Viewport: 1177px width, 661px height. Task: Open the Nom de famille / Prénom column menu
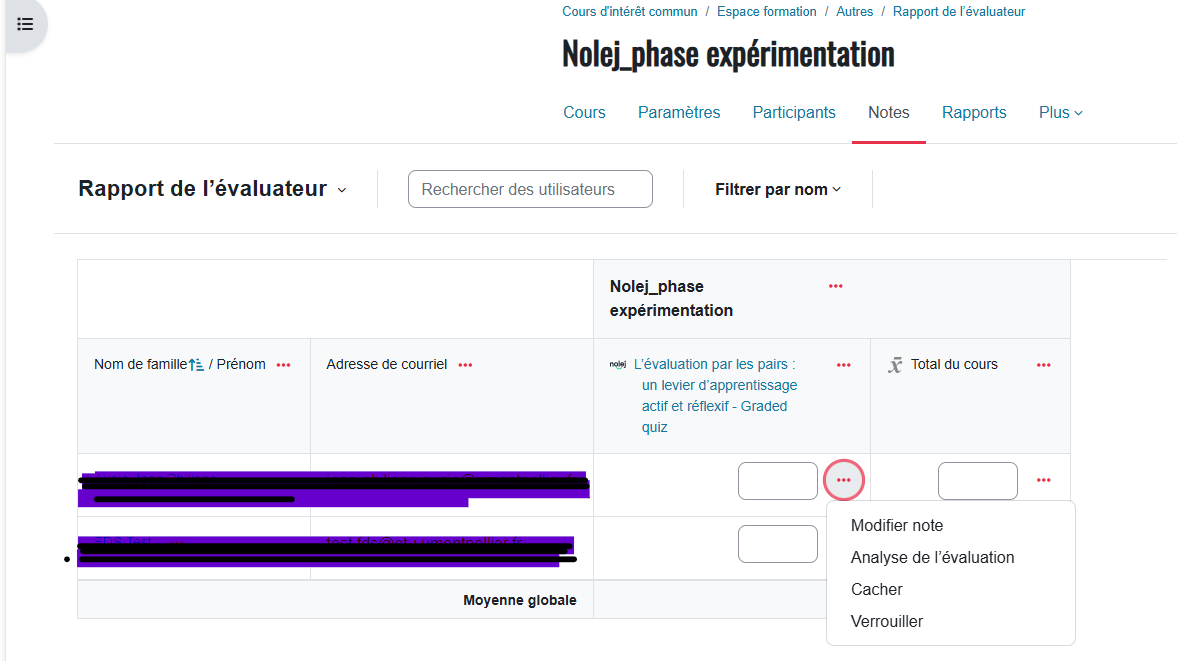(x=283, y=365)
